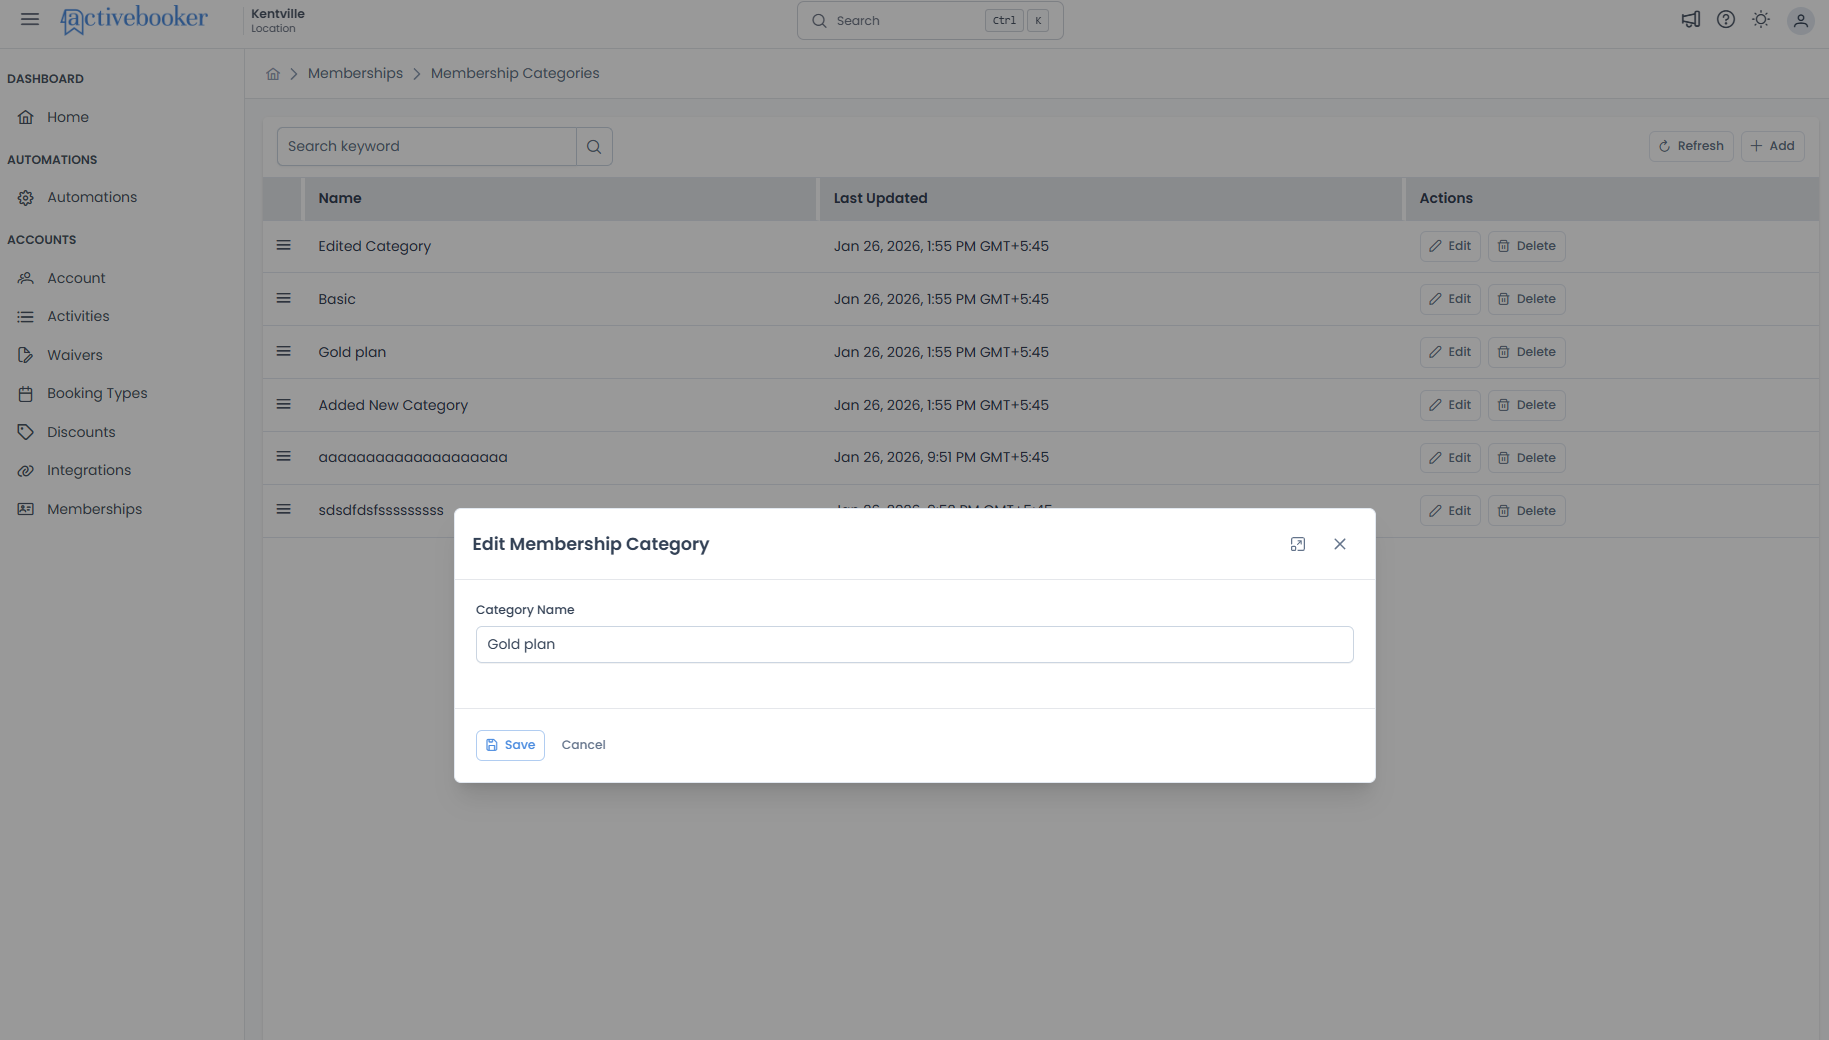This screenshot has width=1829, height=1040.
Task: Delete the sdsdfdsfsssssssss row
Action: pos(1527,511)
